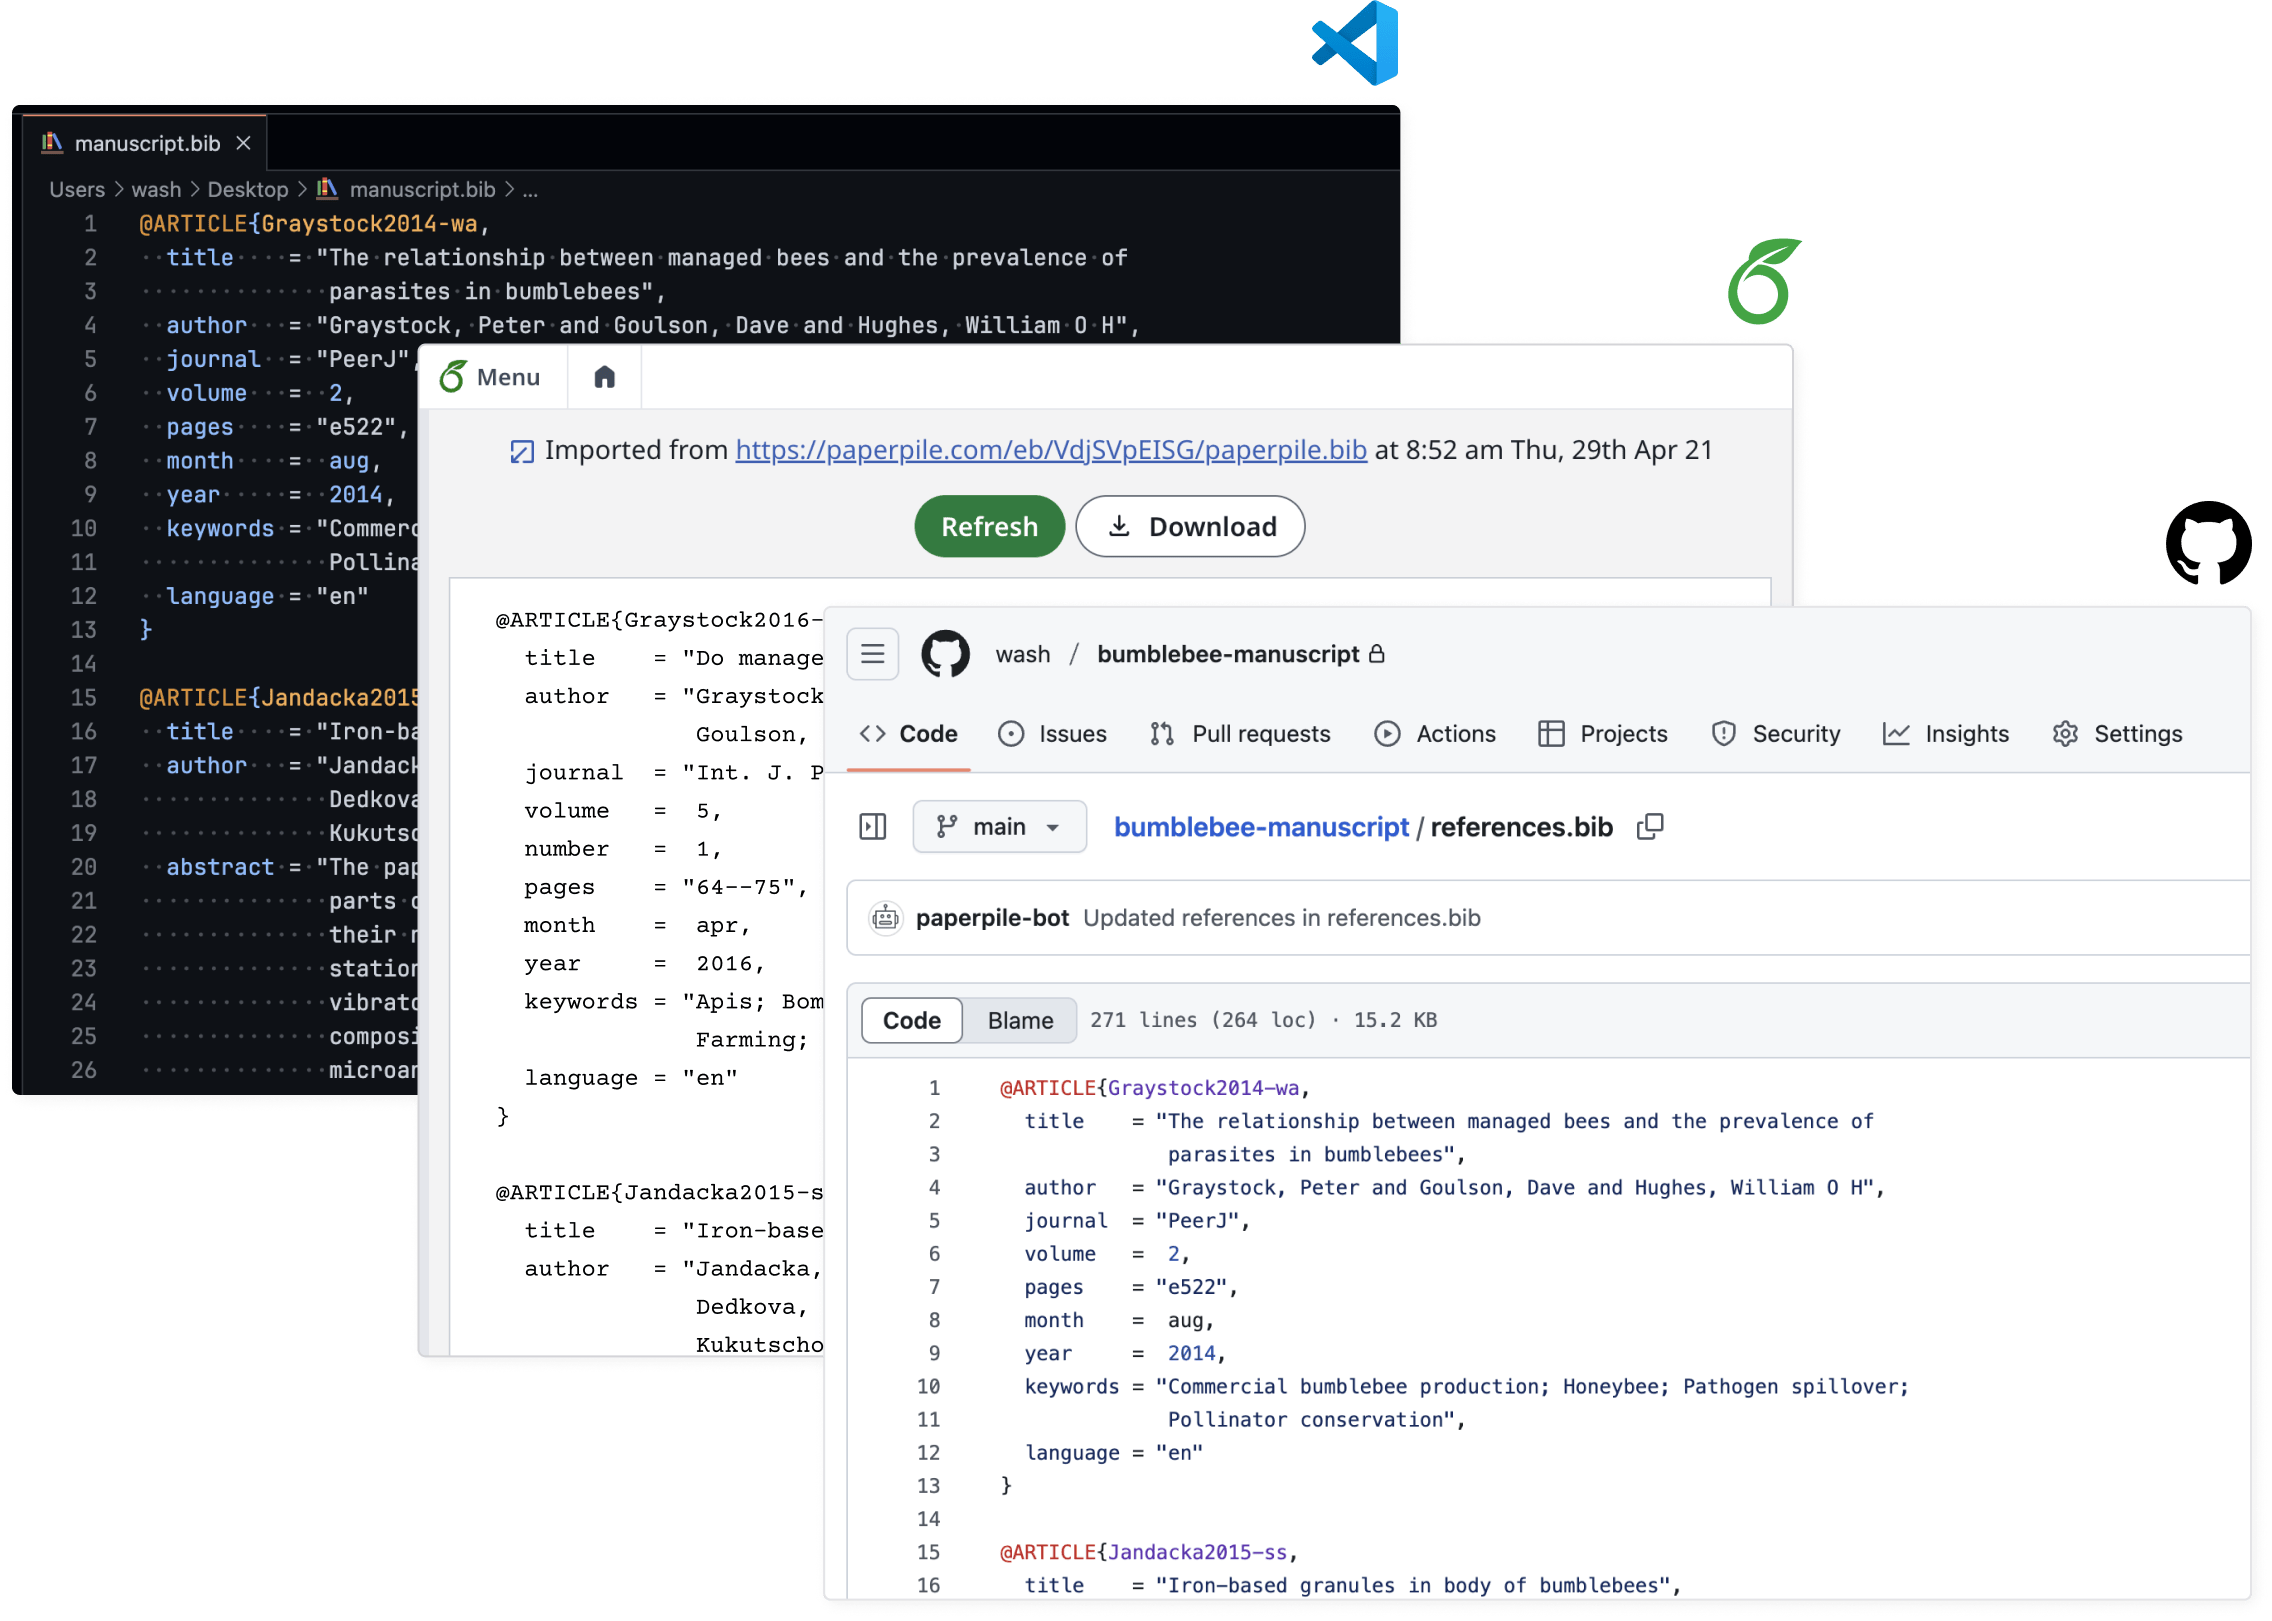Open the repository Settings tab
Screen dimensions: 2272x1621
[x=2117, y=734]
